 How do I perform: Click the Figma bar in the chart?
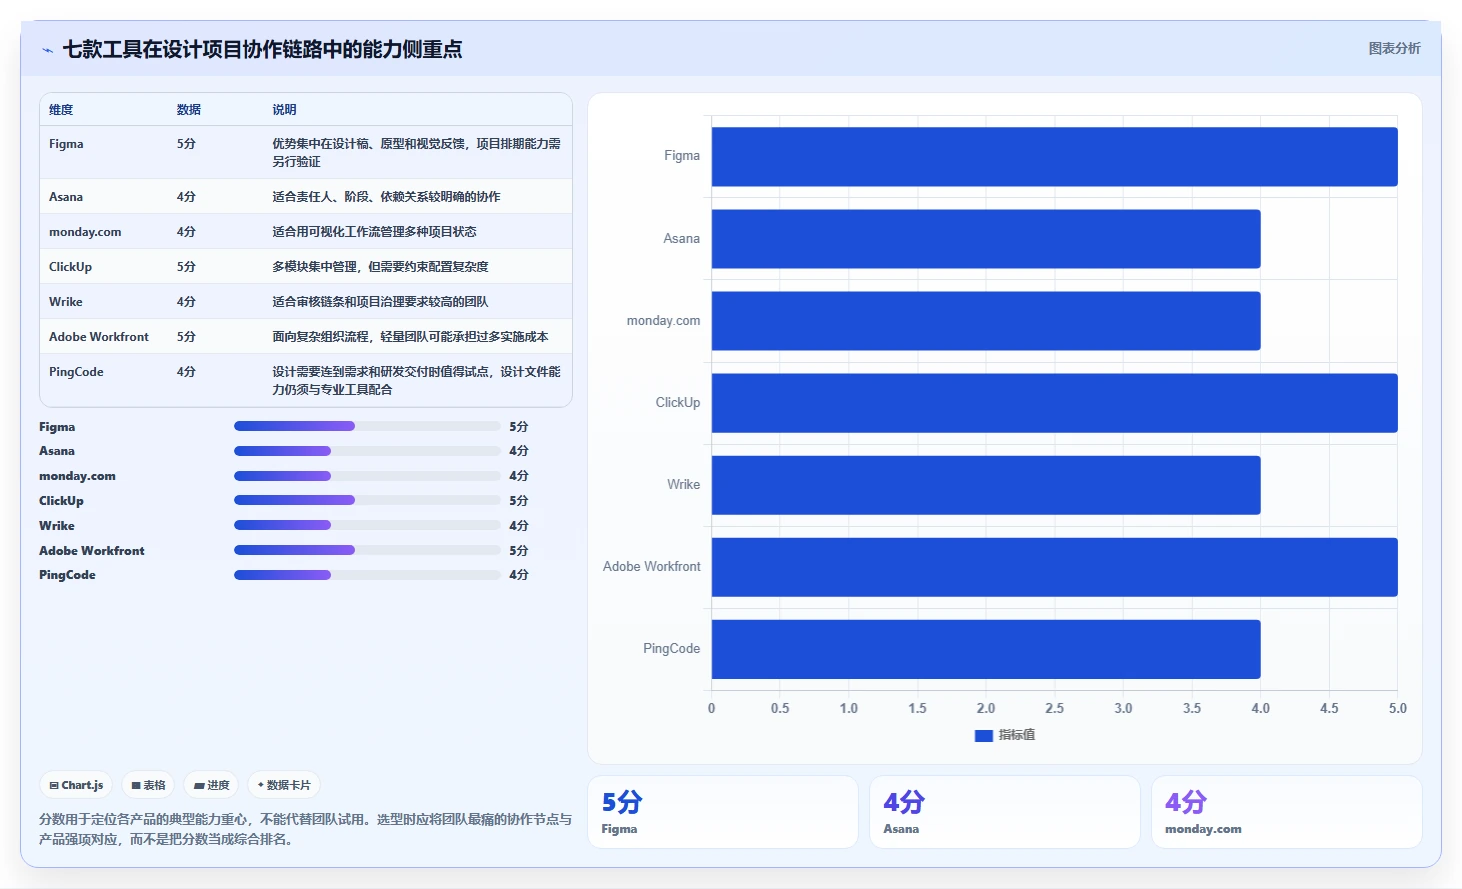(x=1054, y=157)
